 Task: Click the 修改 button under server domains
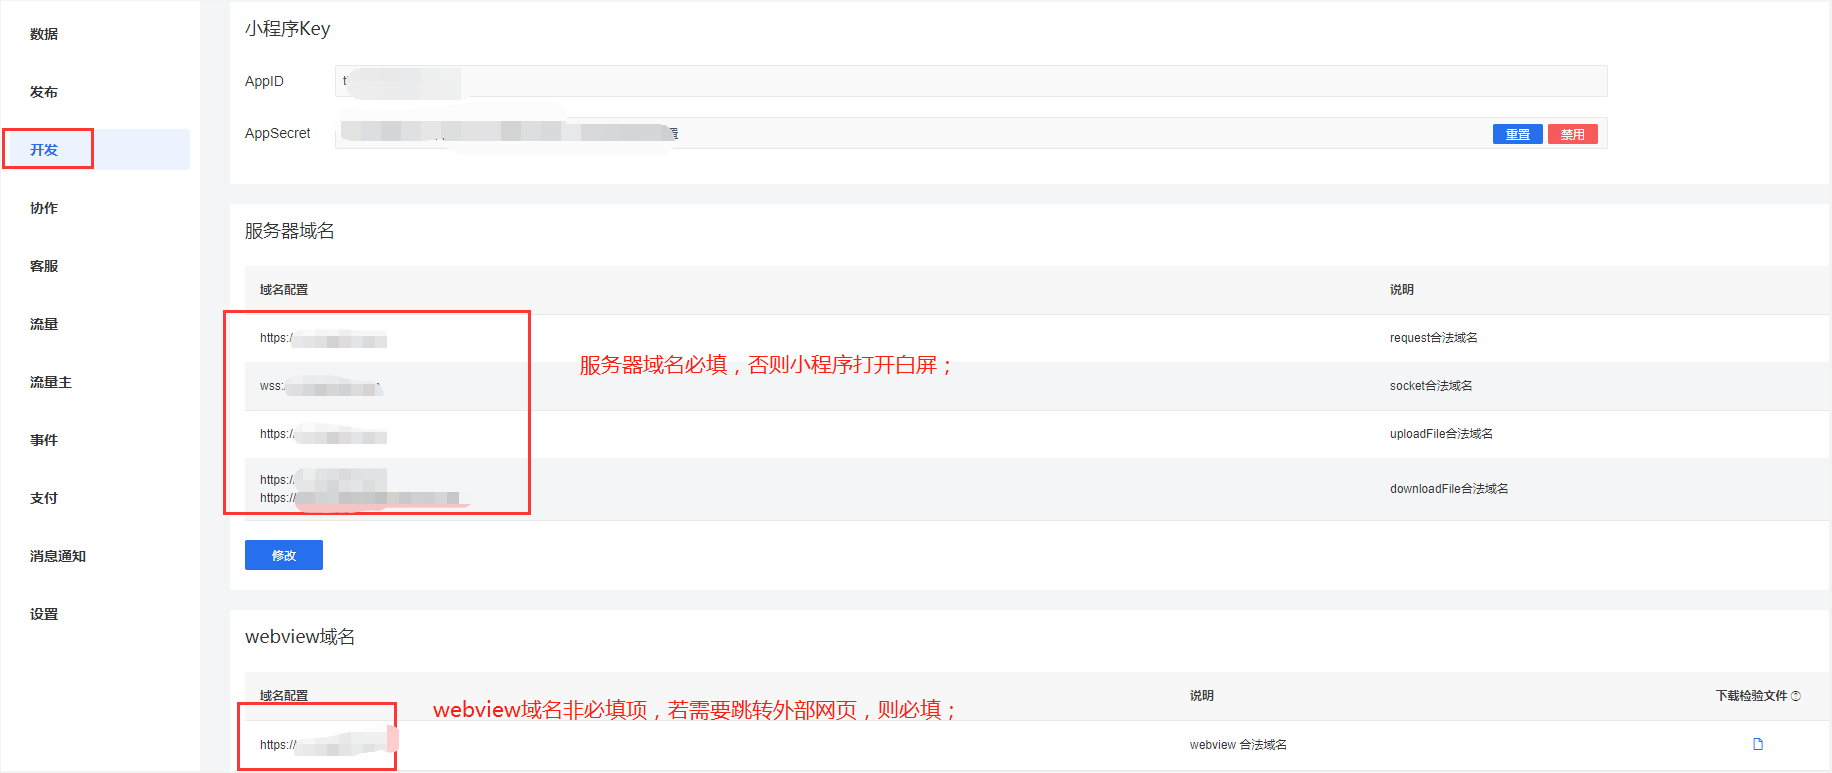click(x=284, y=555)
